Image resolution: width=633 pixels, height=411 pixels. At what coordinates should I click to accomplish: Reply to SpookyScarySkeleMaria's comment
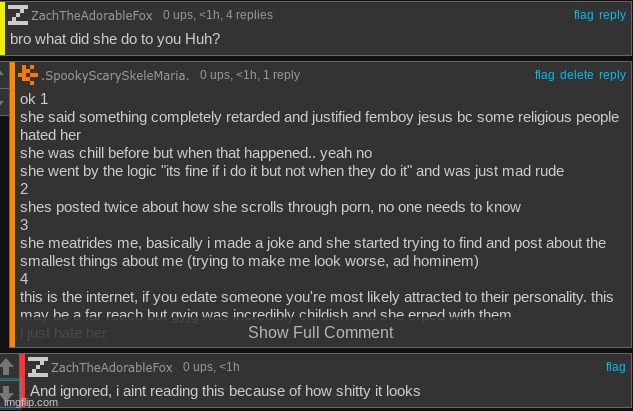[x=612, y=75]
